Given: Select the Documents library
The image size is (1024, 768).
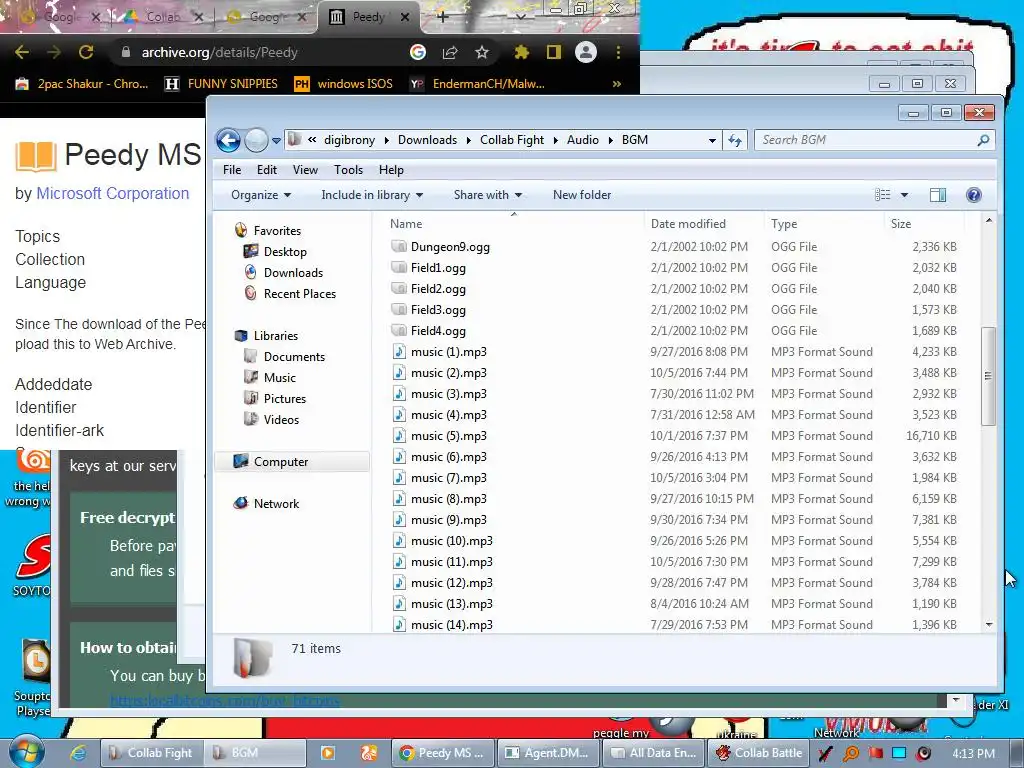Looking at the screenshot, I should pos(294,357).
